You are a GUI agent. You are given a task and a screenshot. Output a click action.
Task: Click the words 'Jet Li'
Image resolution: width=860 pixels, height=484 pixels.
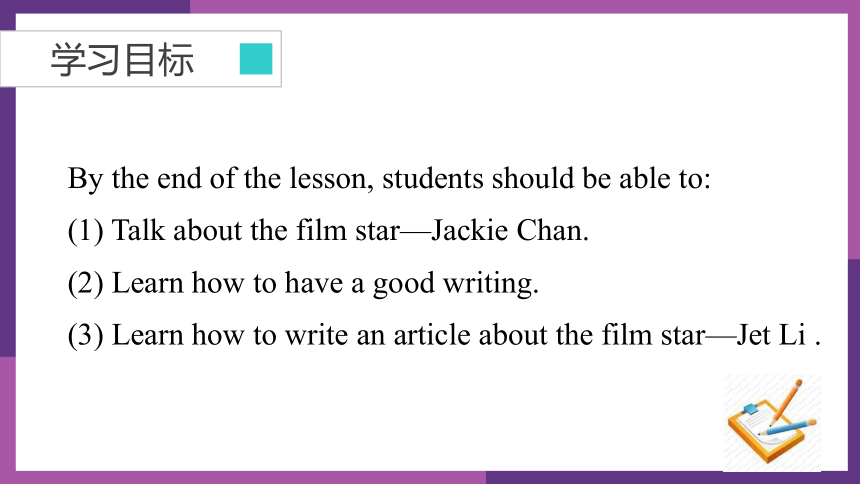[x=771, y=335]
